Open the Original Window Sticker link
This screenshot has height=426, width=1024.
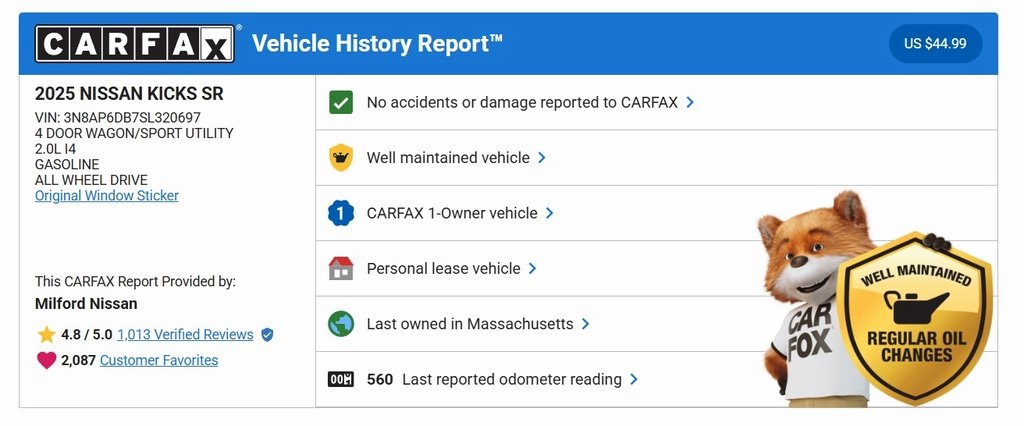tap(107, 196)
